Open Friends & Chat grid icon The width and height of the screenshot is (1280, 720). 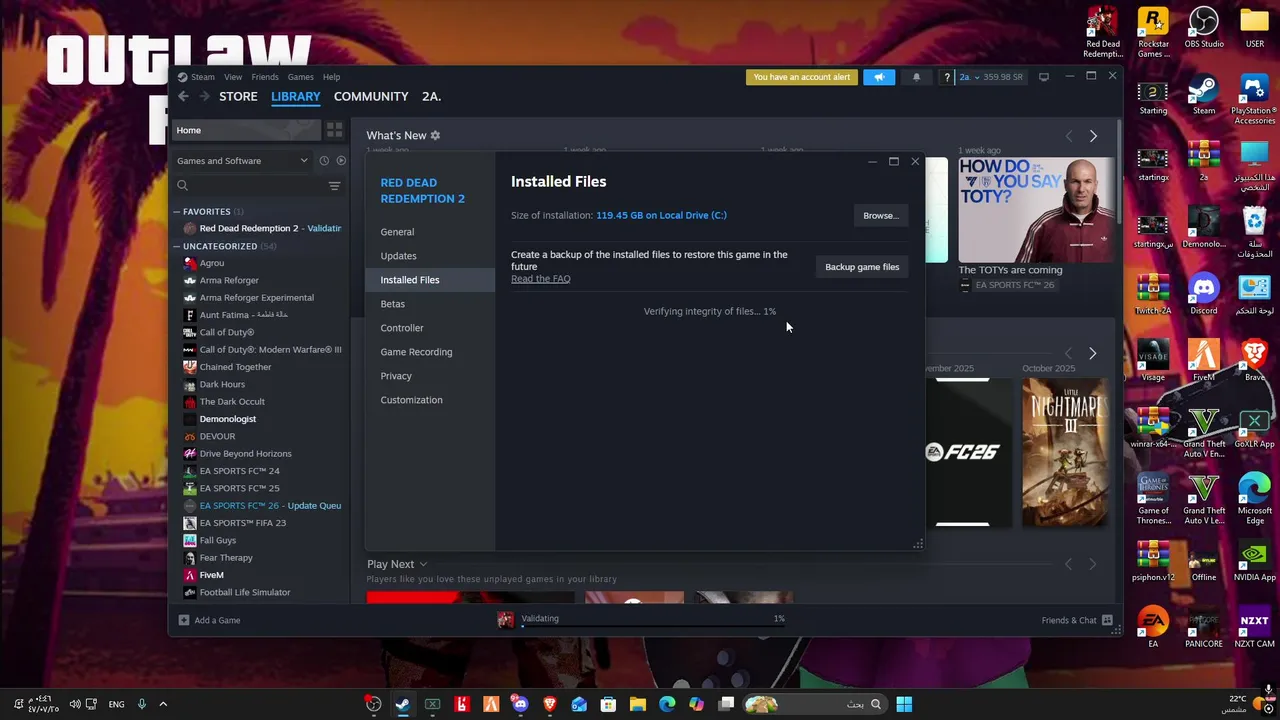tap(1107, 620)
